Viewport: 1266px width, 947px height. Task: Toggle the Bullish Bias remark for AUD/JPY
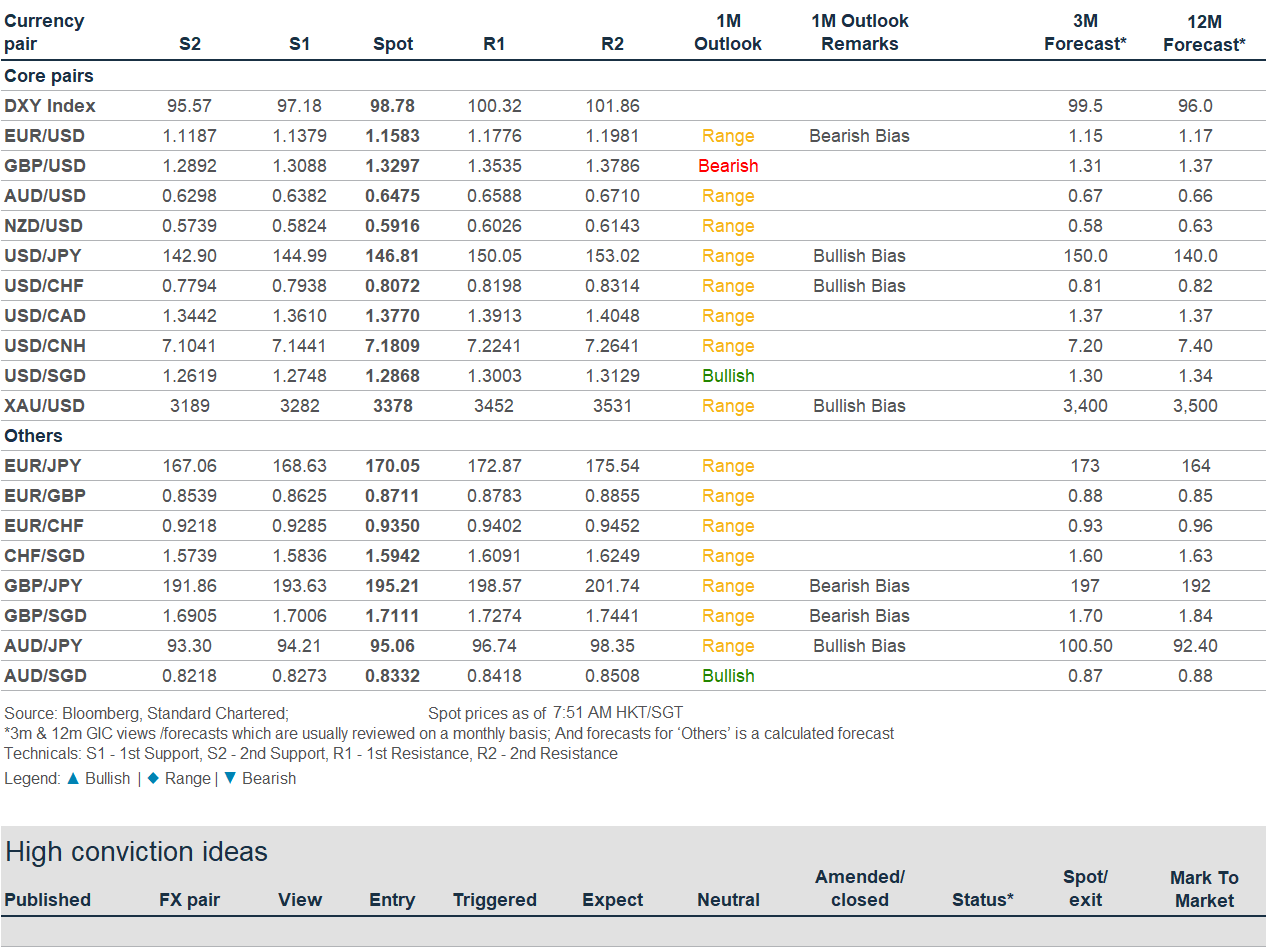(859, 645)
